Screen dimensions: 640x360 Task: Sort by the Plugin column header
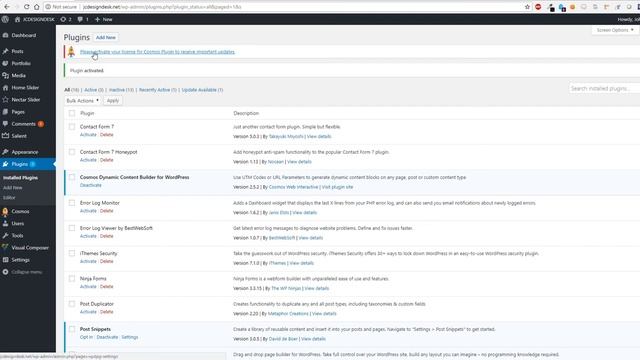[x=87, y=113]
